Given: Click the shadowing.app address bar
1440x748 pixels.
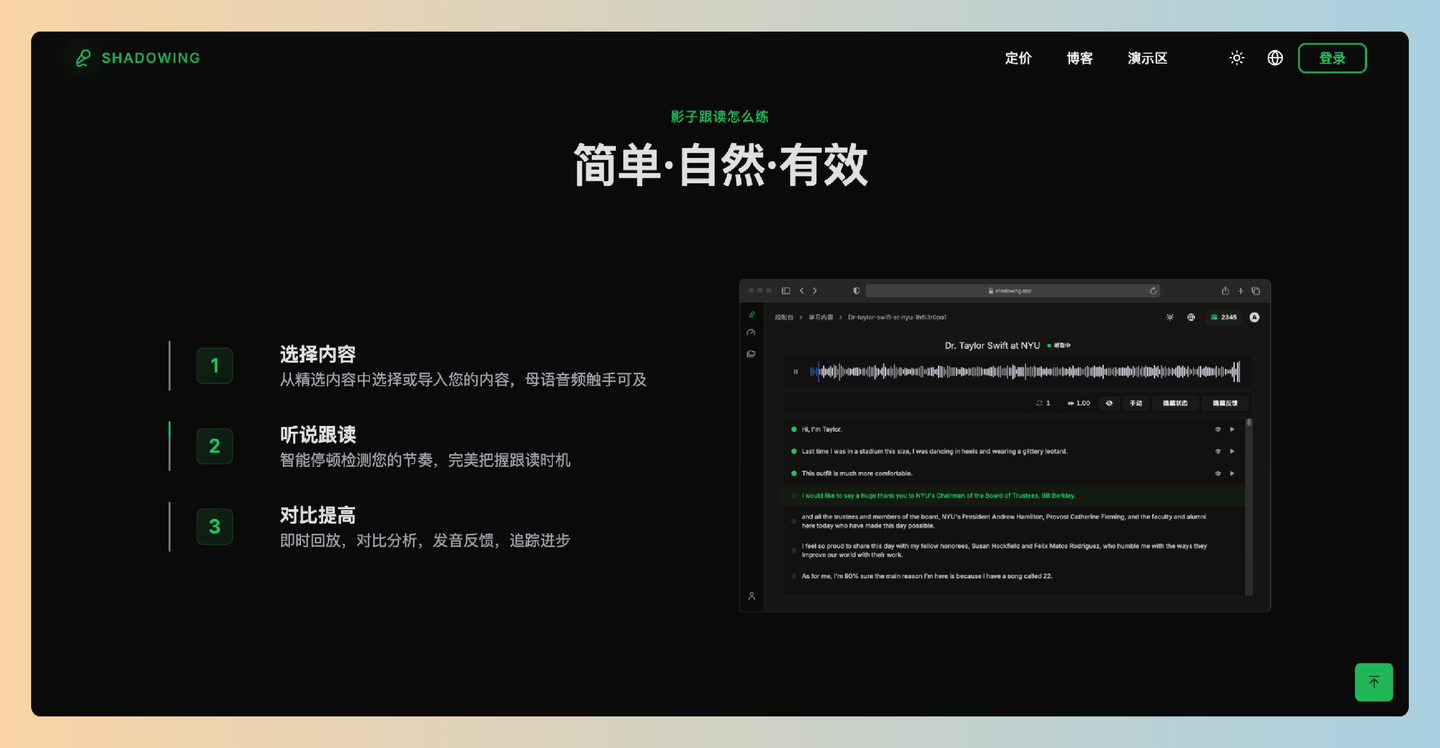Looking at the screenshot, I should 1013,290.
